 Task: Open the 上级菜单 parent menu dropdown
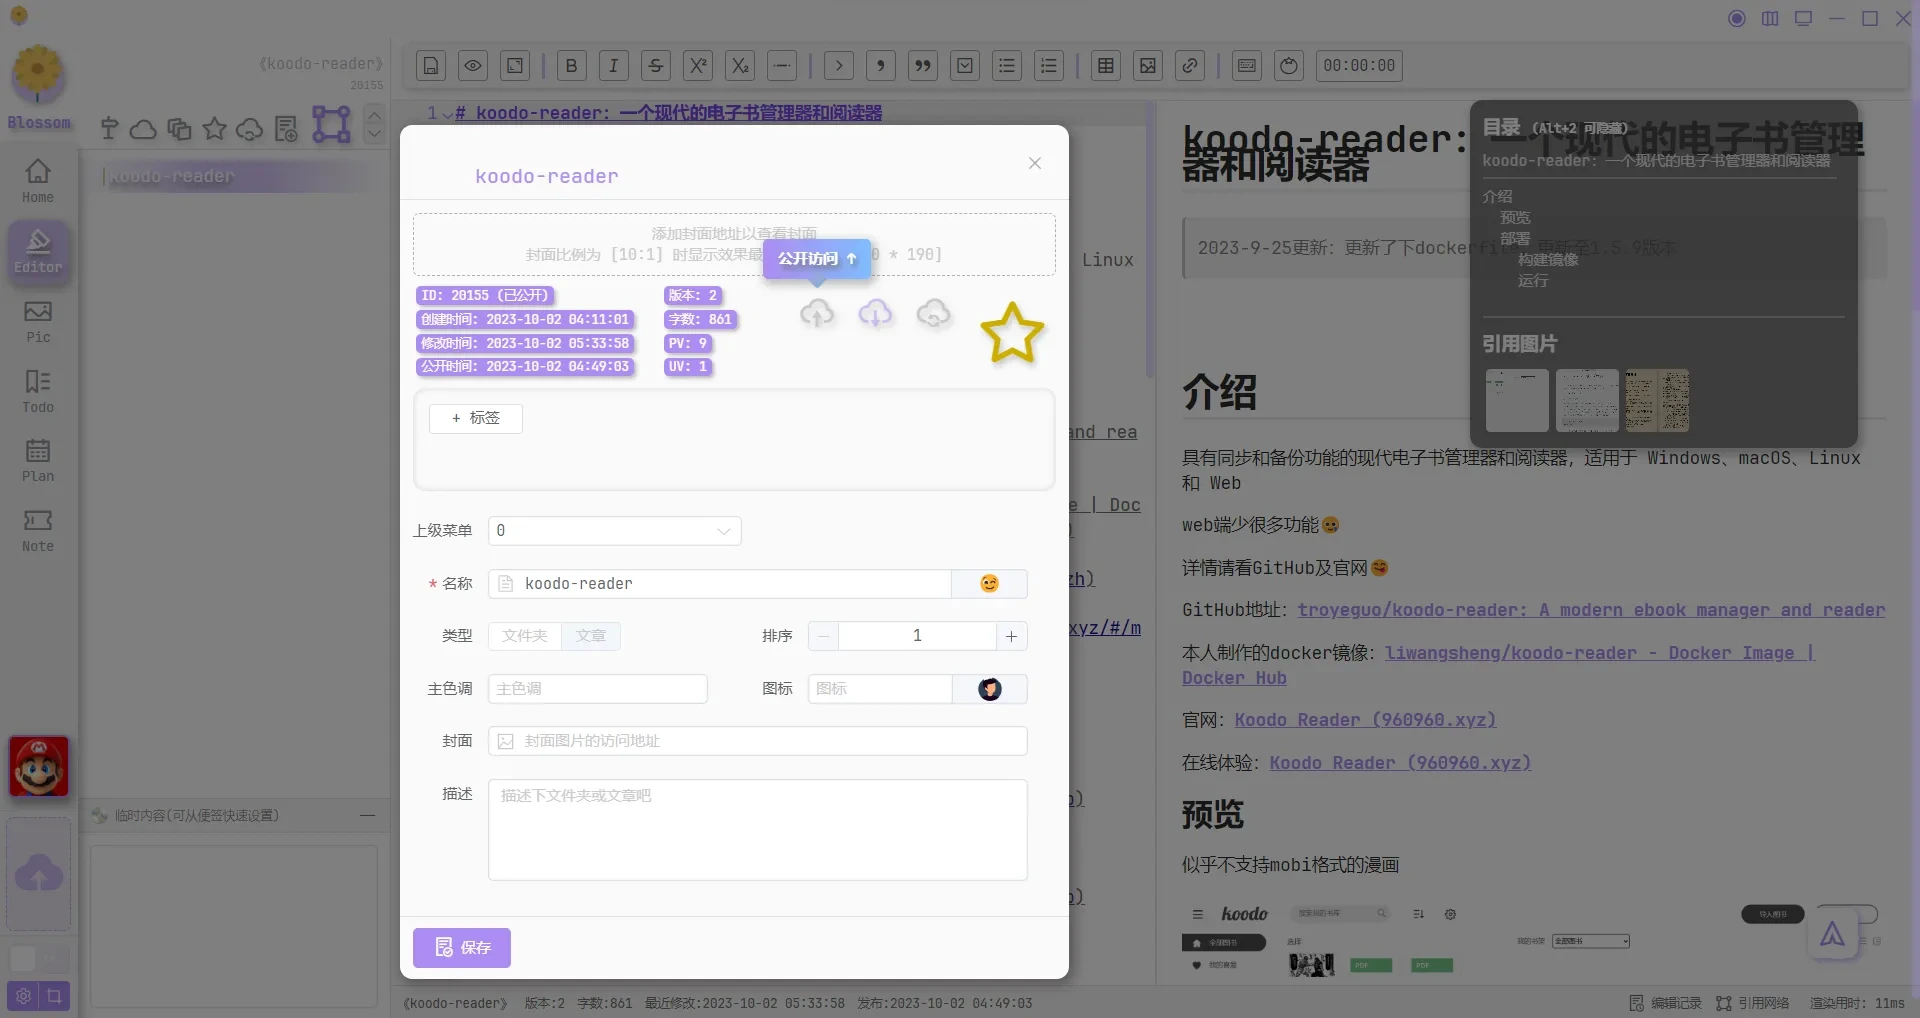[614, 531]
